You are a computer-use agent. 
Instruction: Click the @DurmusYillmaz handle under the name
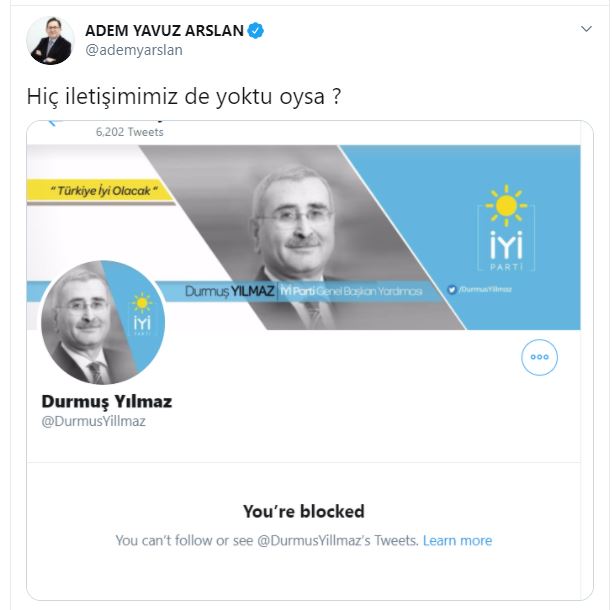coord(93,422)
